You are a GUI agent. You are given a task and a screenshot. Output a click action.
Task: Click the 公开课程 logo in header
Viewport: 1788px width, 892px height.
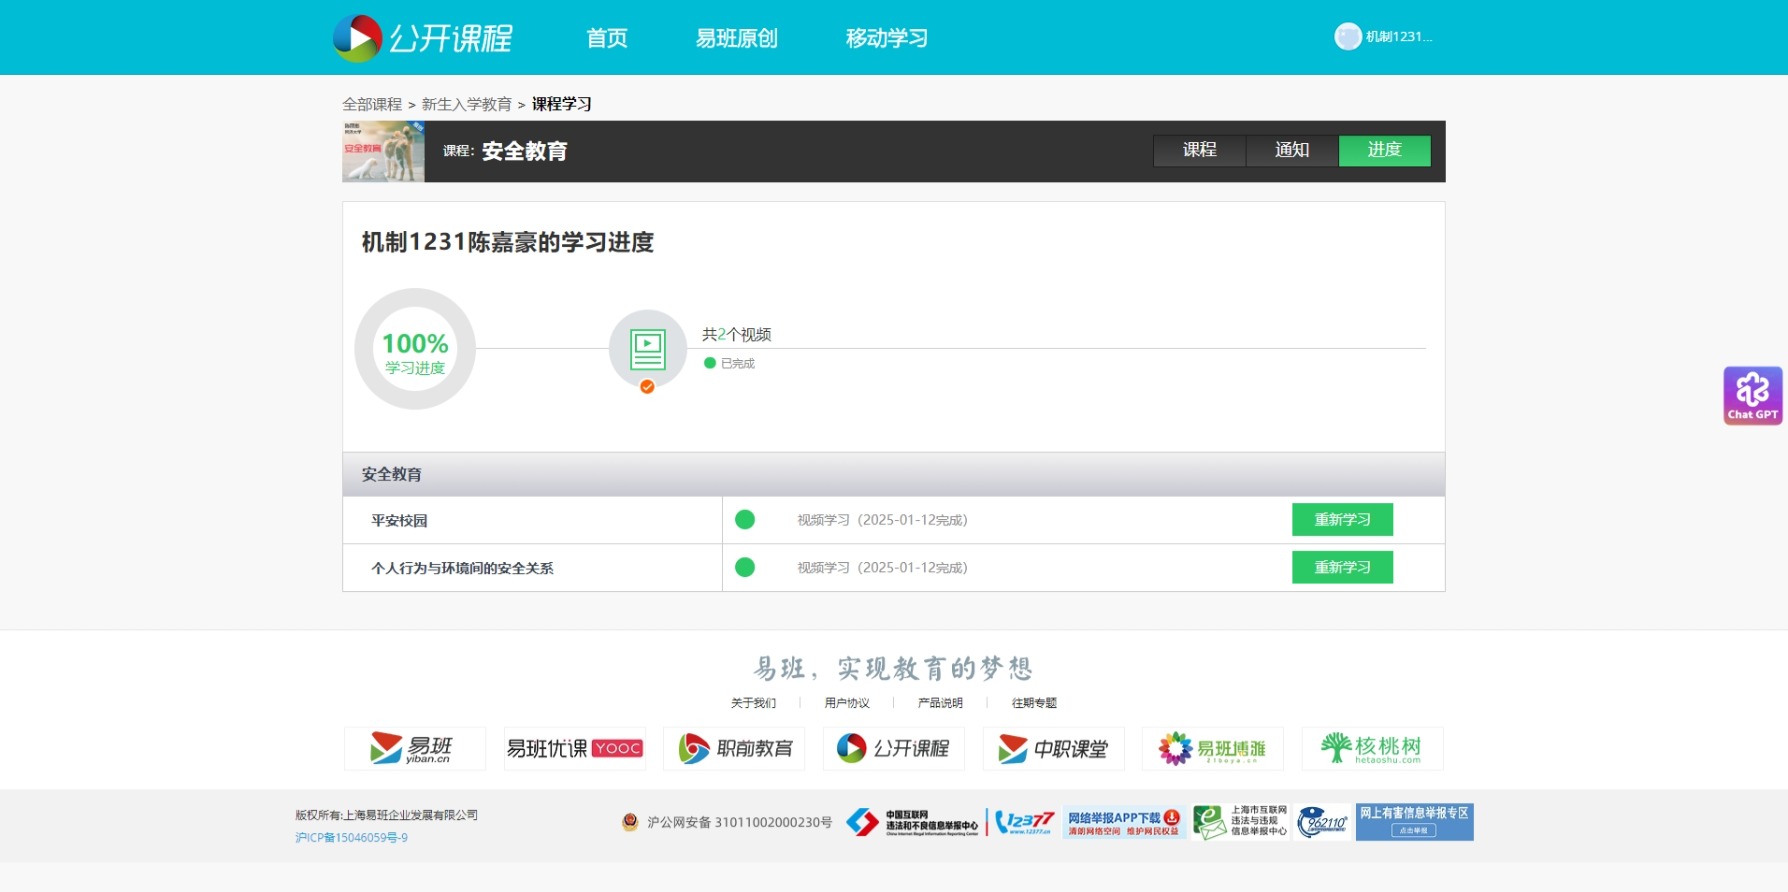tap(423, 38)
